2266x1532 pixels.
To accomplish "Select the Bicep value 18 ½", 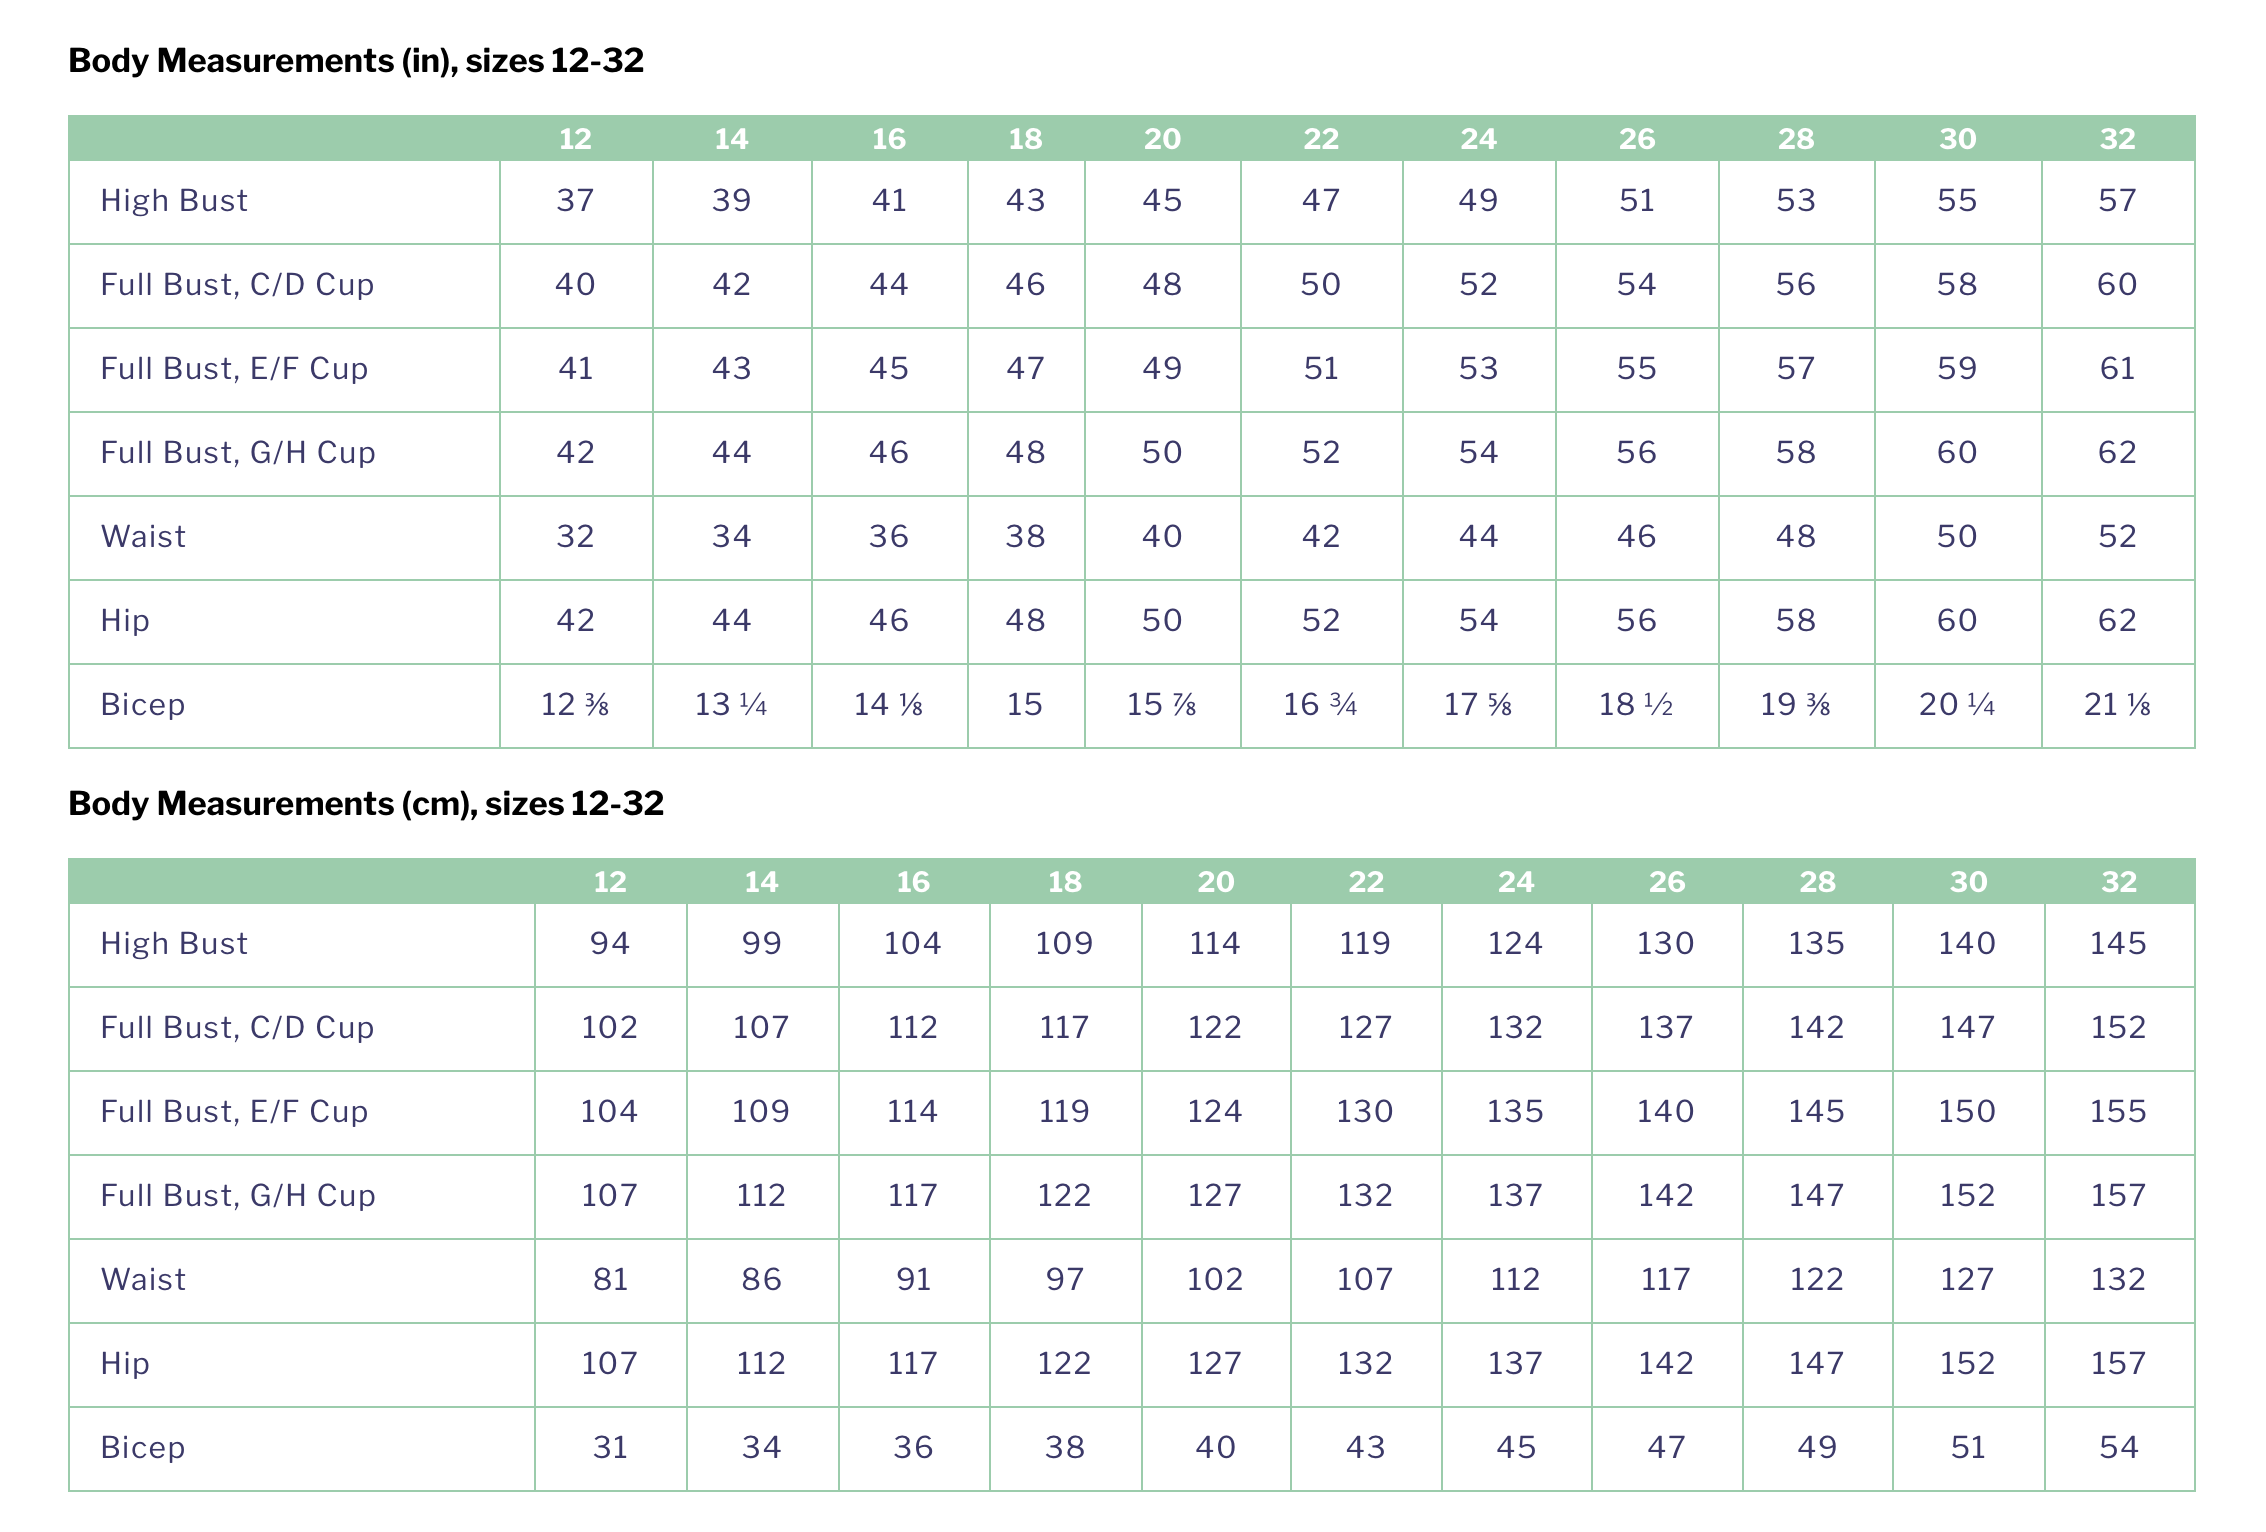I will tap(1636, 705).
